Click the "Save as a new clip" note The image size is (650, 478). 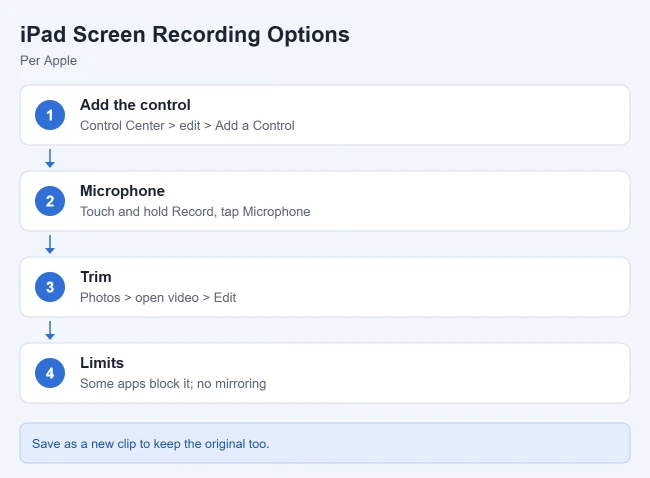(x=325, y=443)
